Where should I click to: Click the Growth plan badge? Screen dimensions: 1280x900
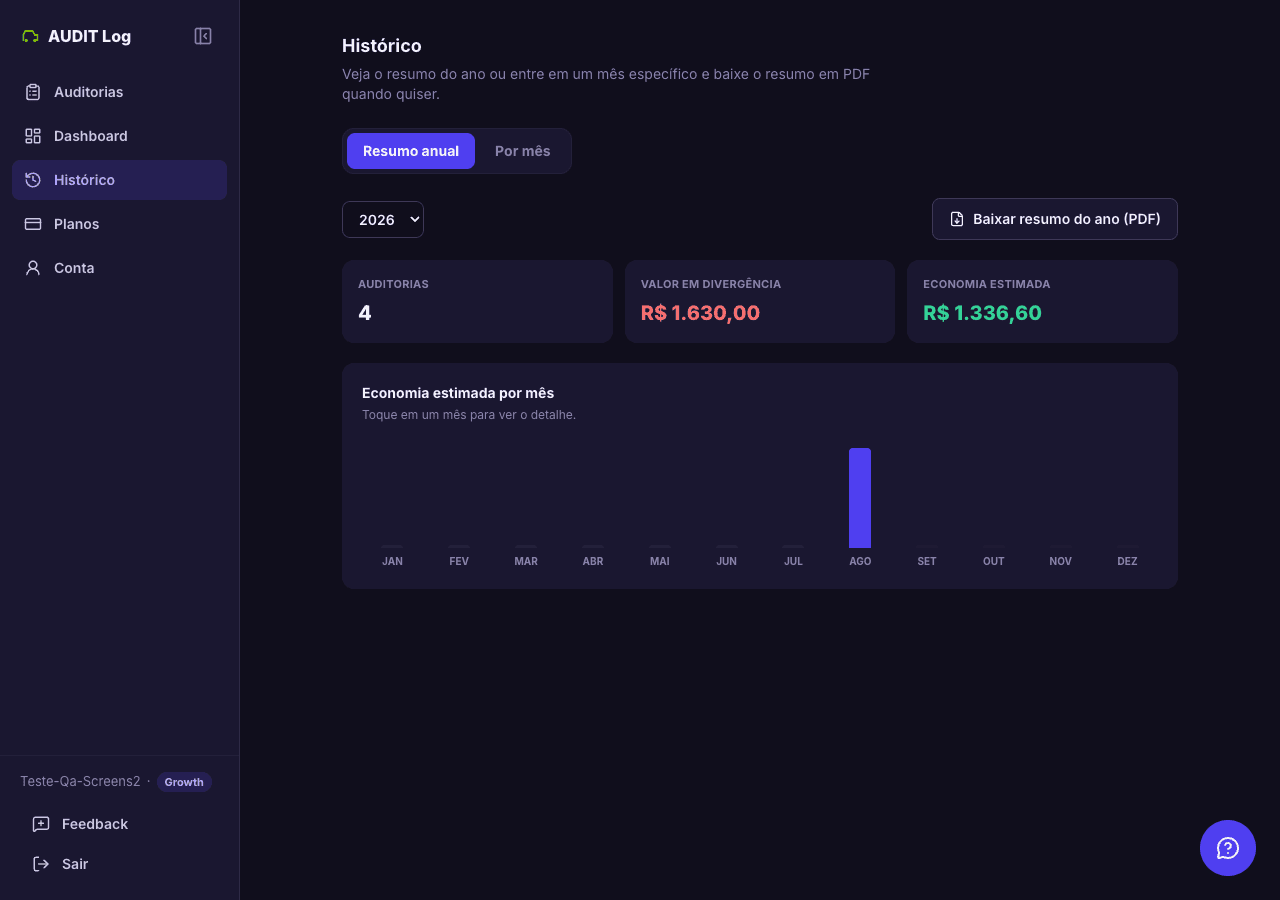click(x=184, y=782)
